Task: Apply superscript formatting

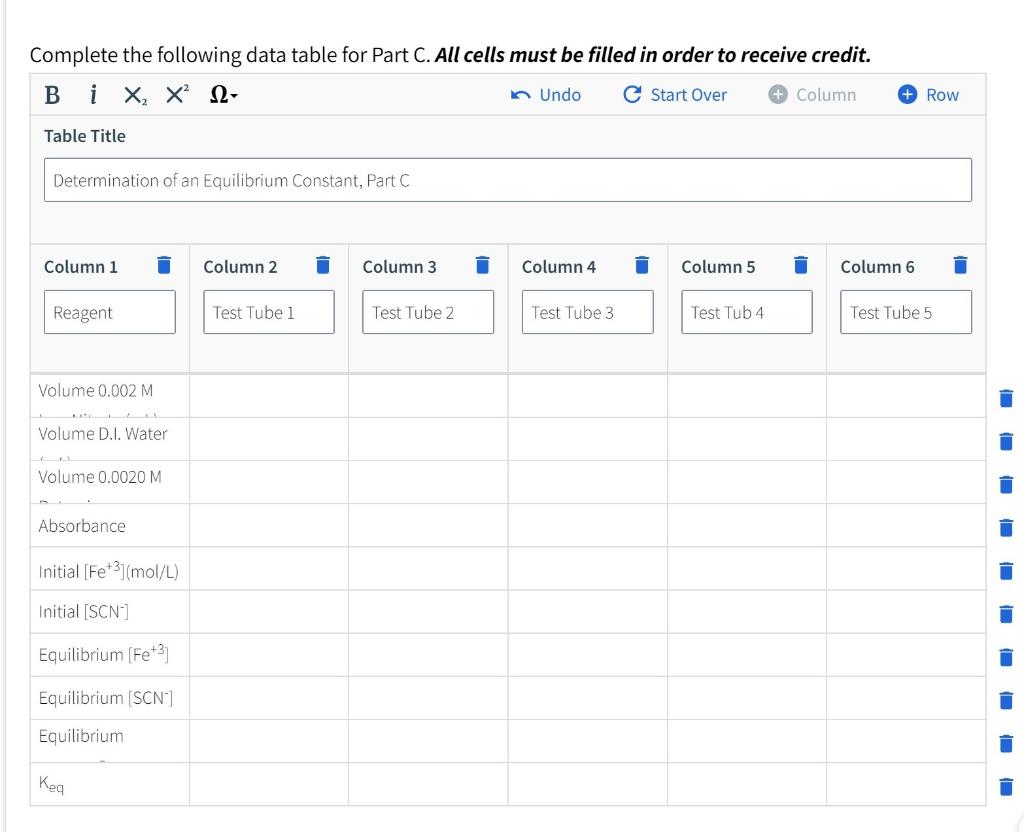Action: click(x=177, y=95)
